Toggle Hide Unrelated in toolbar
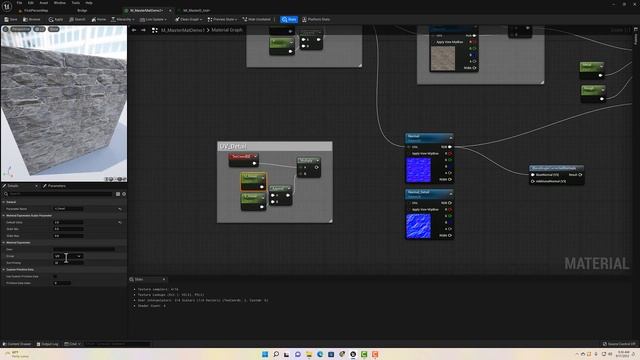The height and width of the screenshot is (360, 640). (257, 20)
